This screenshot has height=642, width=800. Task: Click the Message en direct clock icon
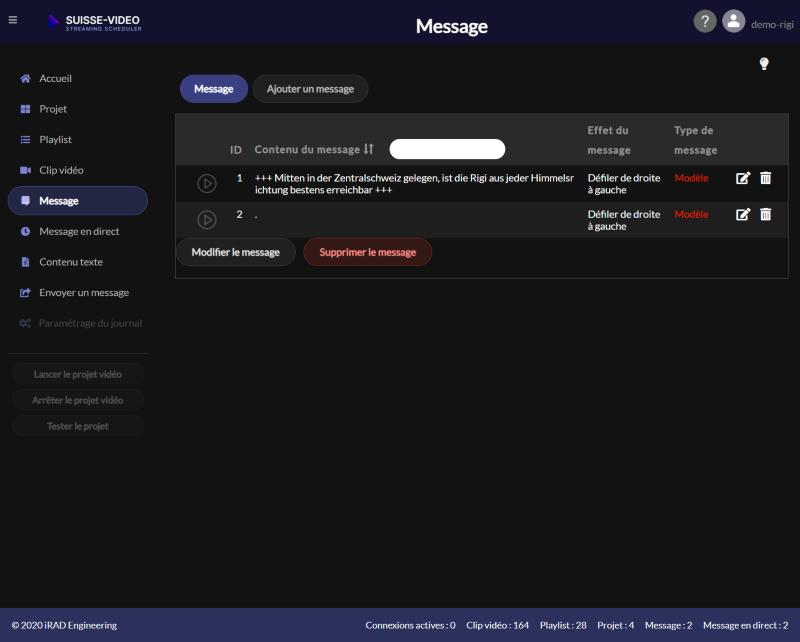(25, 232)
